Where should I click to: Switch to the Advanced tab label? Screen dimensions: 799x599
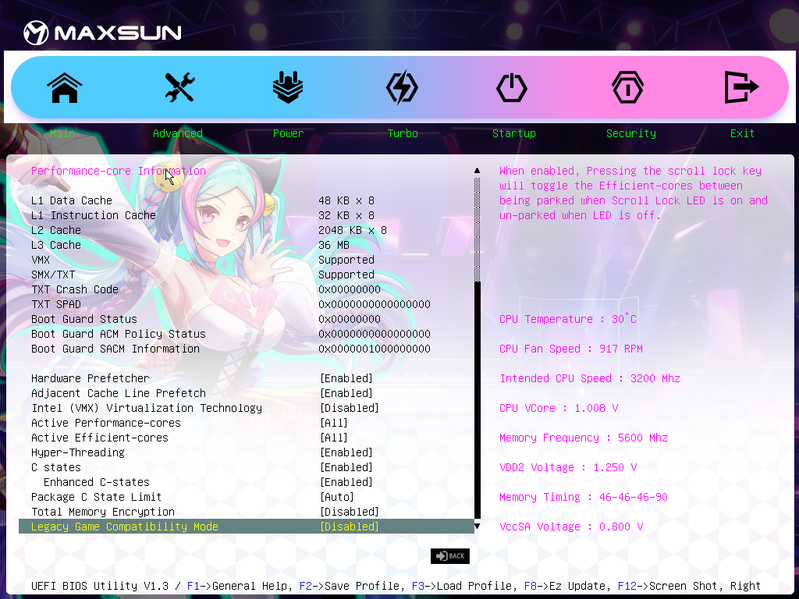tap(178, 133)
